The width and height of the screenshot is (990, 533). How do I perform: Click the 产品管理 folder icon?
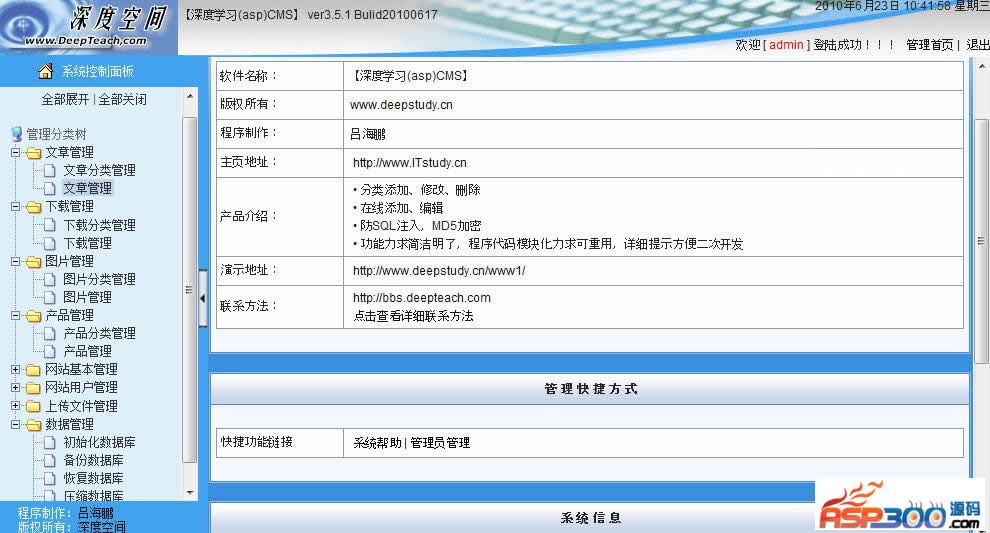pyautogui.click(x=33, y=316)
